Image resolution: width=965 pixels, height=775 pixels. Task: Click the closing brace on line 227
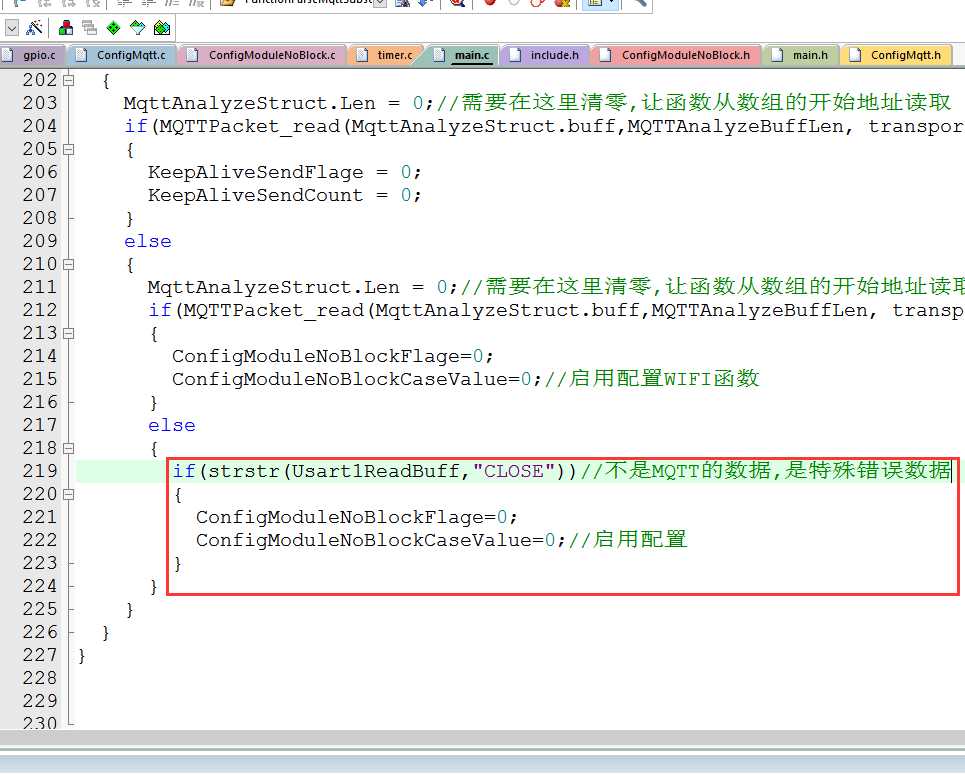pyautogui.click(x=82, y=656)
